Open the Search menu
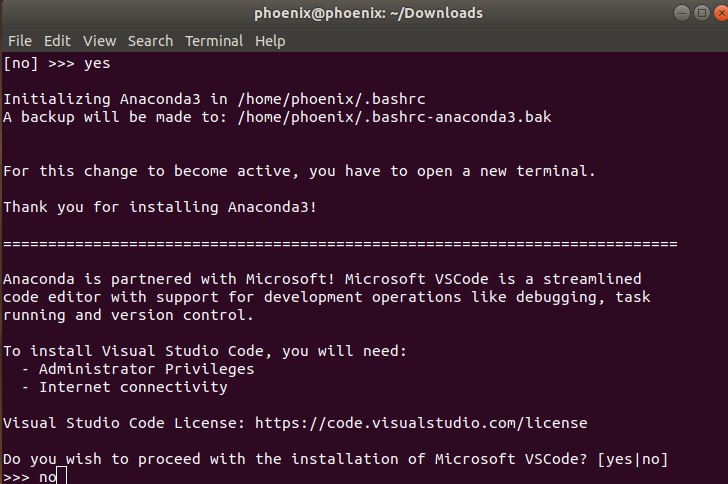 tap(150, 41)
